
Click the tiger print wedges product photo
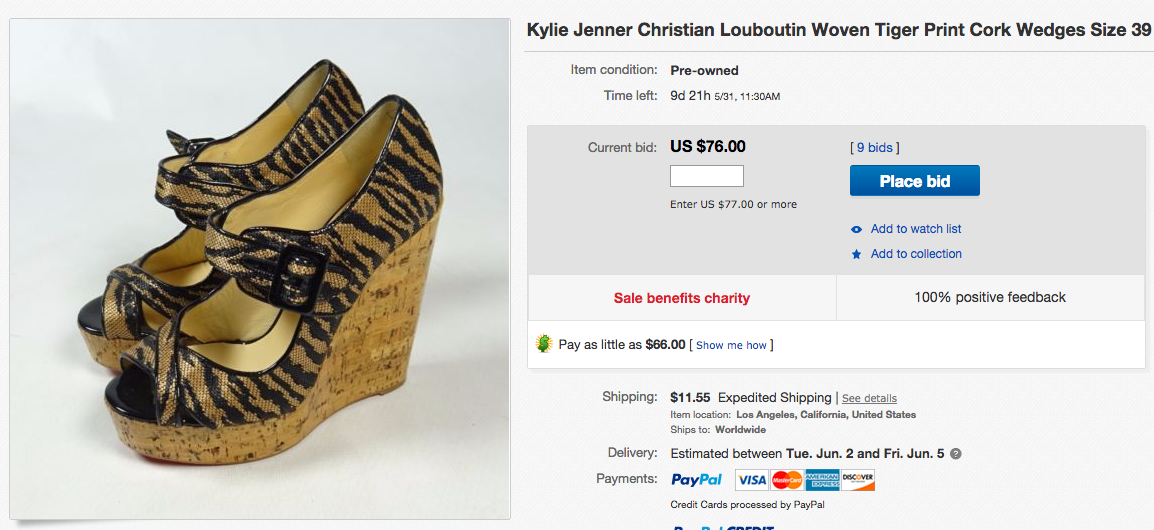260,268
